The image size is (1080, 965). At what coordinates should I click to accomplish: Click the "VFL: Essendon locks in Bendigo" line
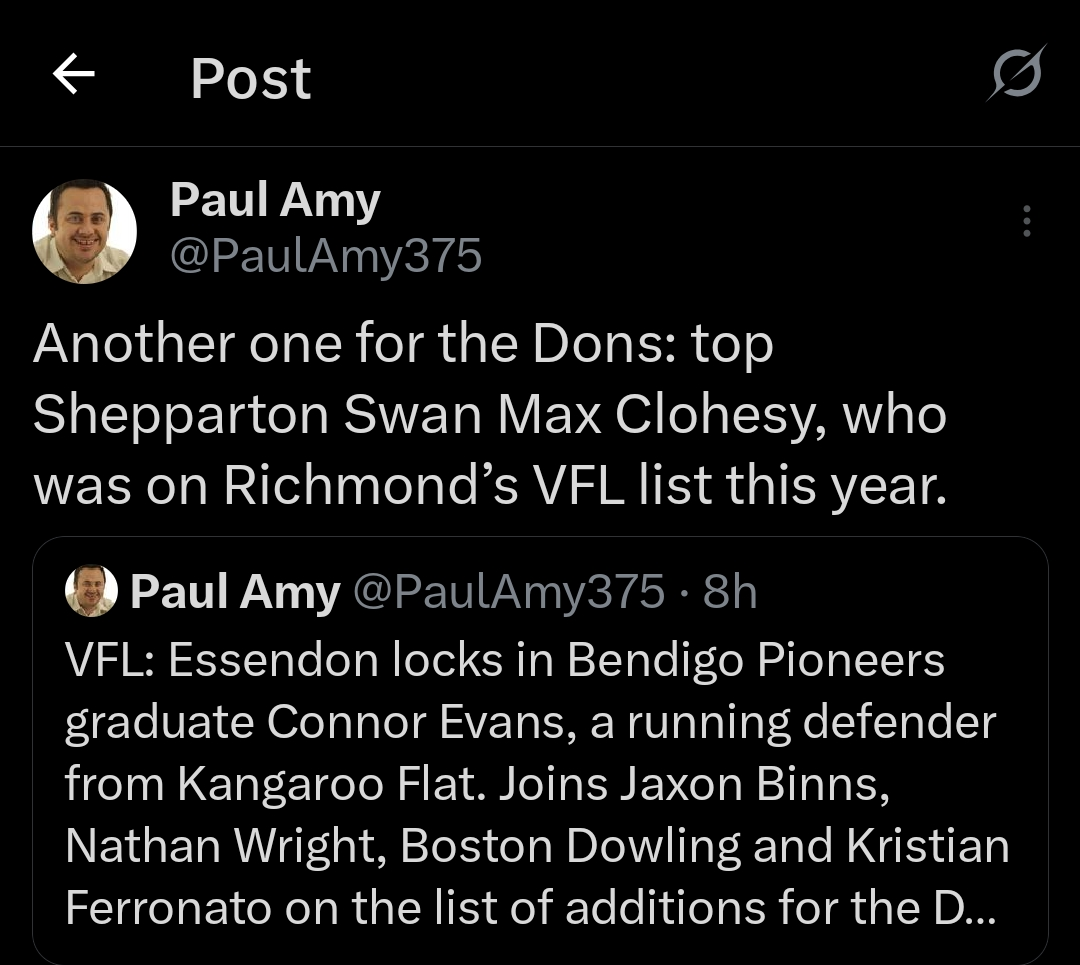point(505,661)
